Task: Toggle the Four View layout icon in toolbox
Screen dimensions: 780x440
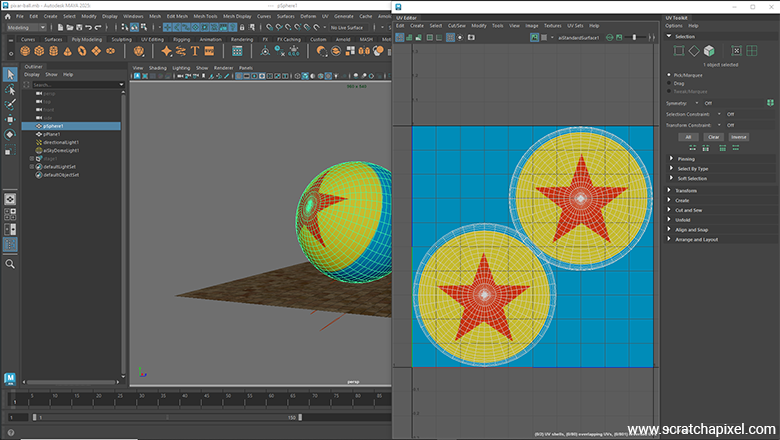Action: (x=10, y=214)
